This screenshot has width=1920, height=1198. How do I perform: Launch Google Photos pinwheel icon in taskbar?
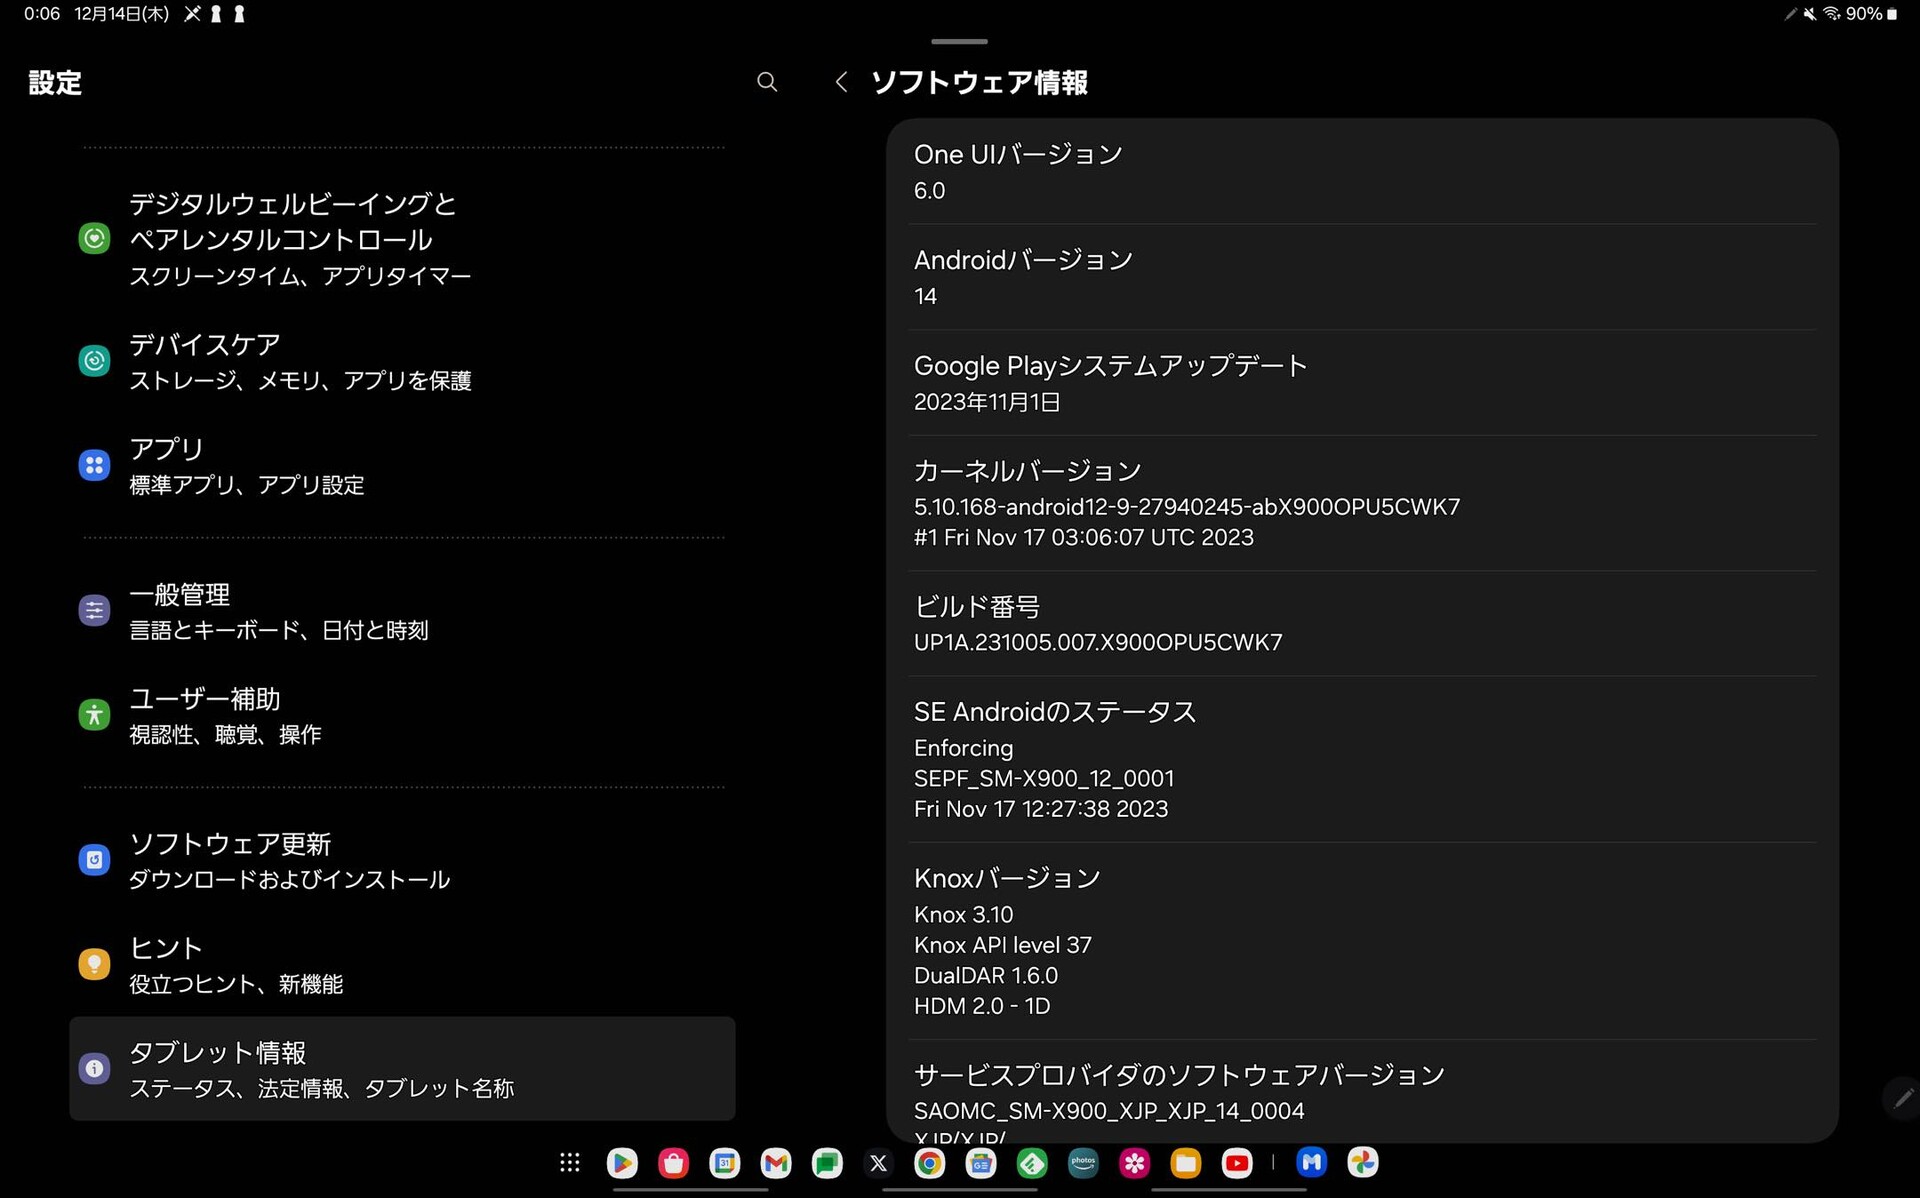pos(1363,1162)
